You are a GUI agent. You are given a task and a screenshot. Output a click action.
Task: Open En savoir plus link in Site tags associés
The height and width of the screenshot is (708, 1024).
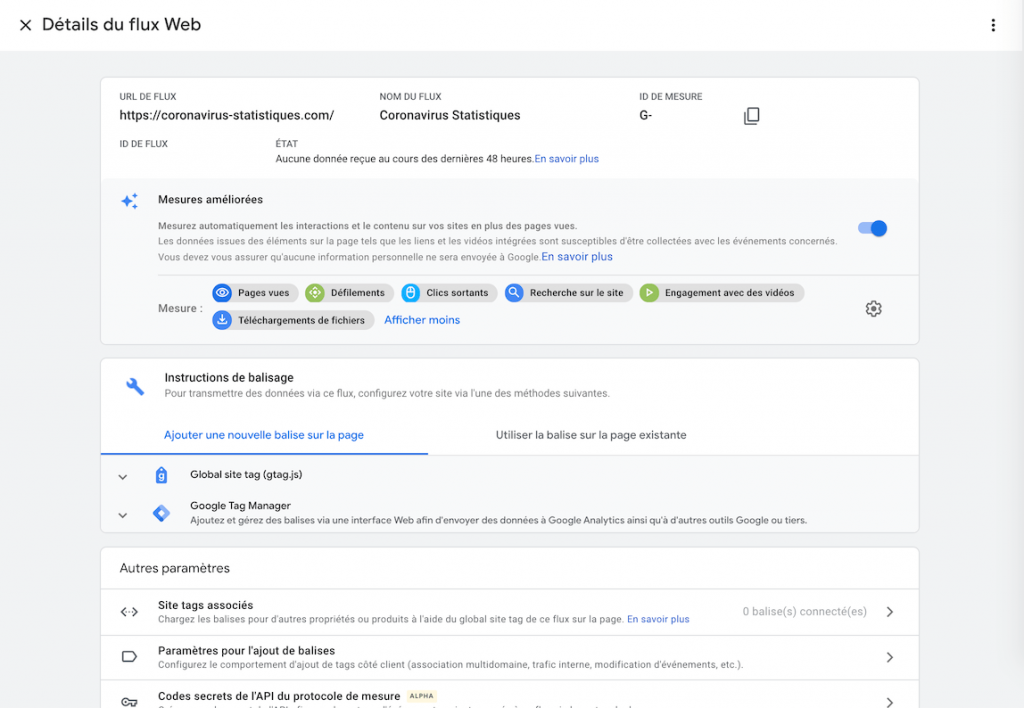658,619
